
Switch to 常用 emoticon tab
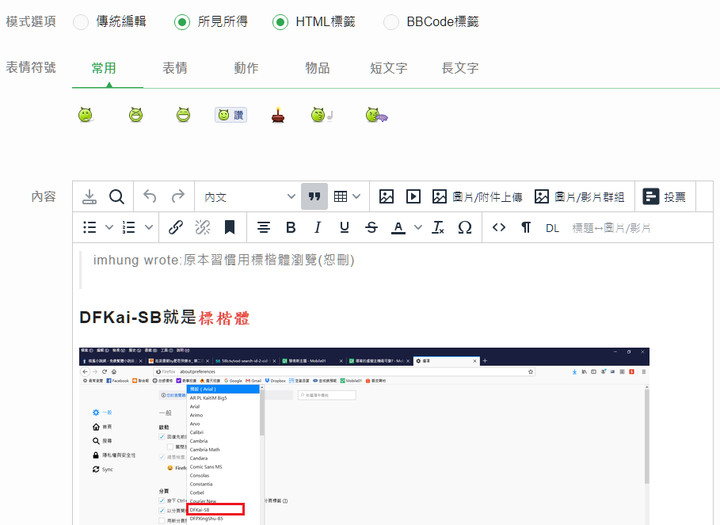point(104,68)
